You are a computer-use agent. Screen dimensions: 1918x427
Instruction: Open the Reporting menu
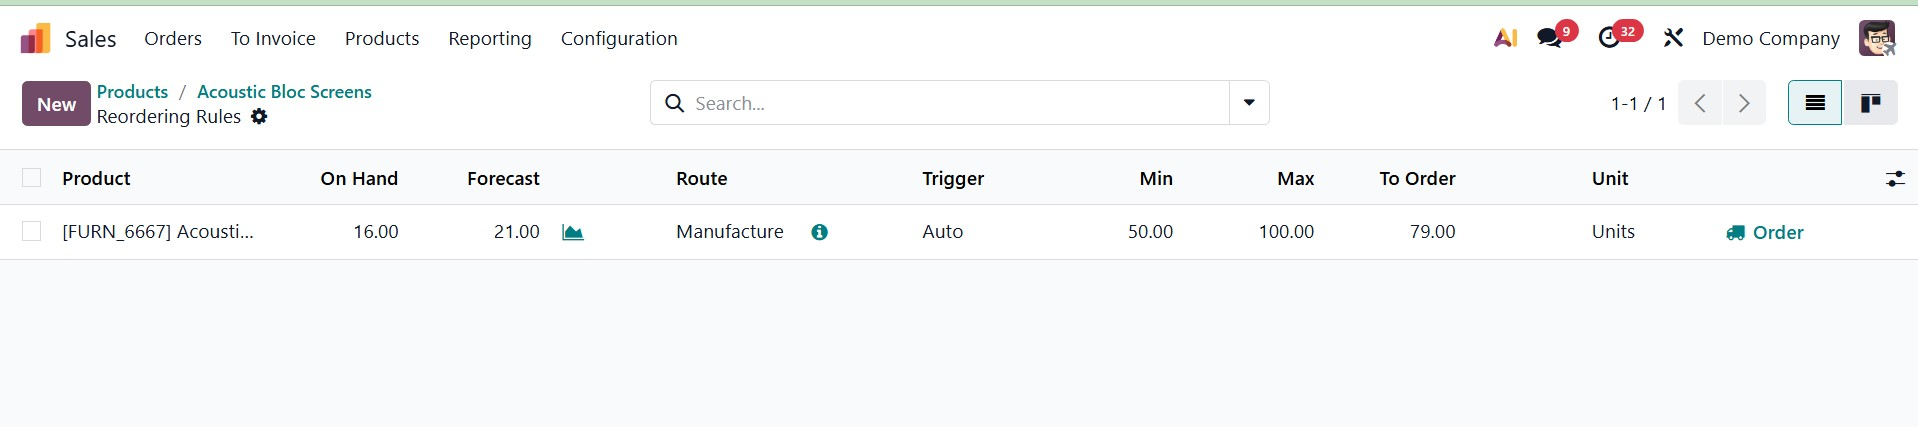[490, 38]
